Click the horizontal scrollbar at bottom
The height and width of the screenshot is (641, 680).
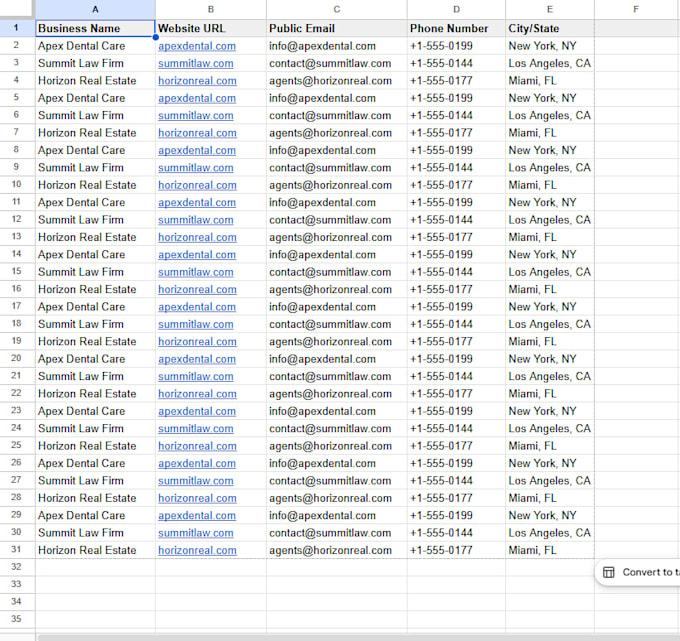tap(358, 638)
